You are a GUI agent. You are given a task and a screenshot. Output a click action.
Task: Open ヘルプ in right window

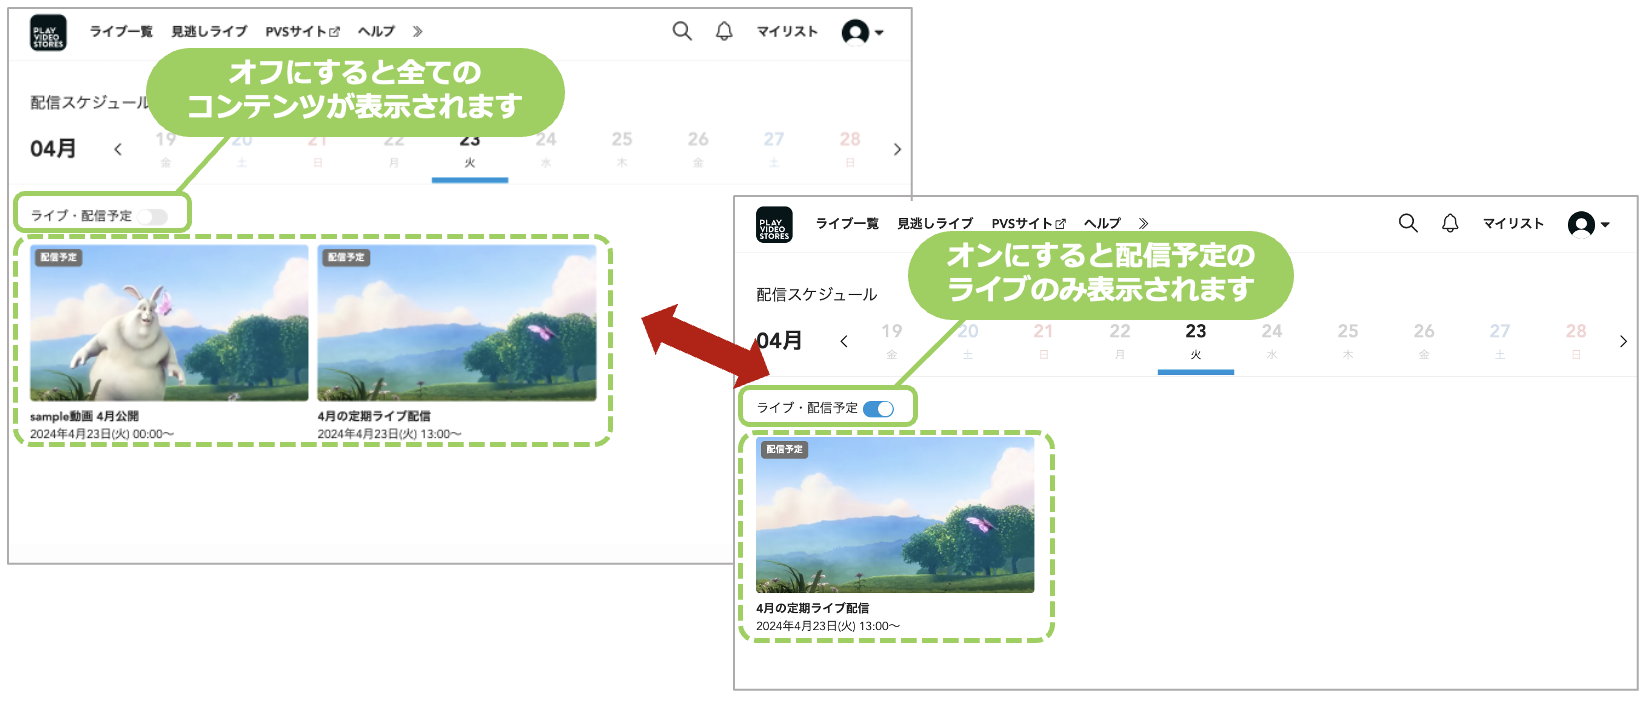tap(1102, 224)
